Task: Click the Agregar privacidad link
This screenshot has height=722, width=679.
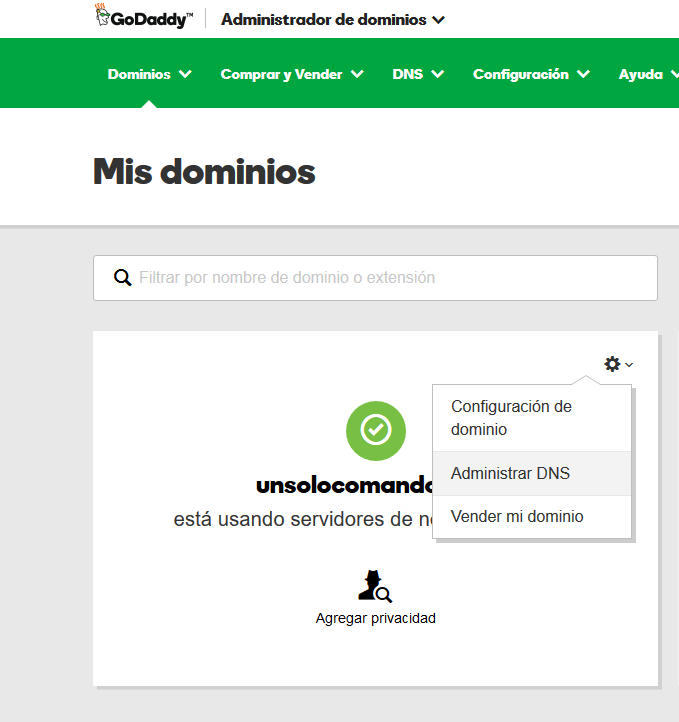Action: 376,618
